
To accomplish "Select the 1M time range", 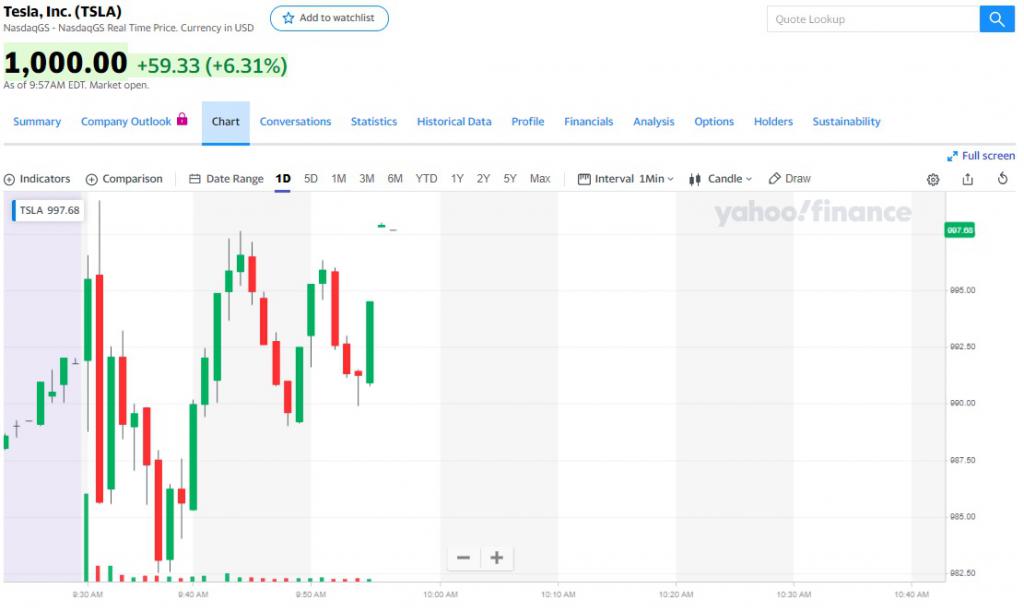I will click(x=338, y=179).
